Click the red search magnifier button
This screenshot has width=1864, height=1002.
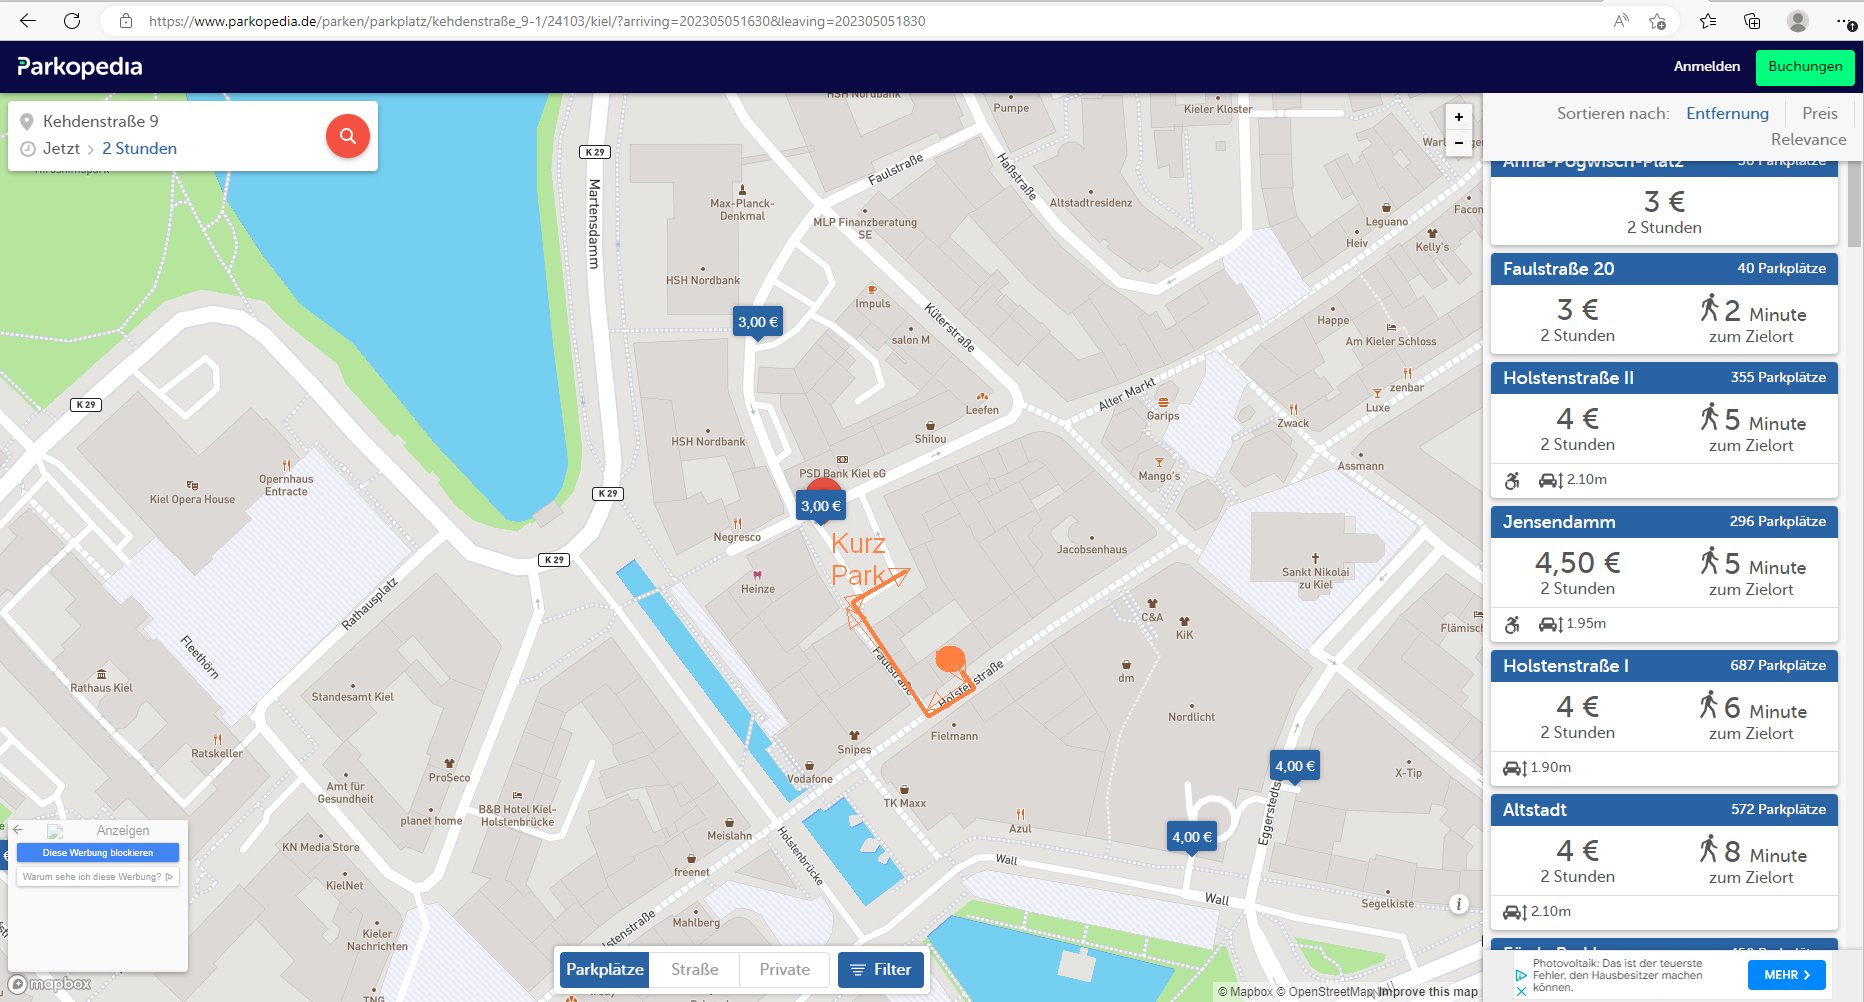click(347, 136)
